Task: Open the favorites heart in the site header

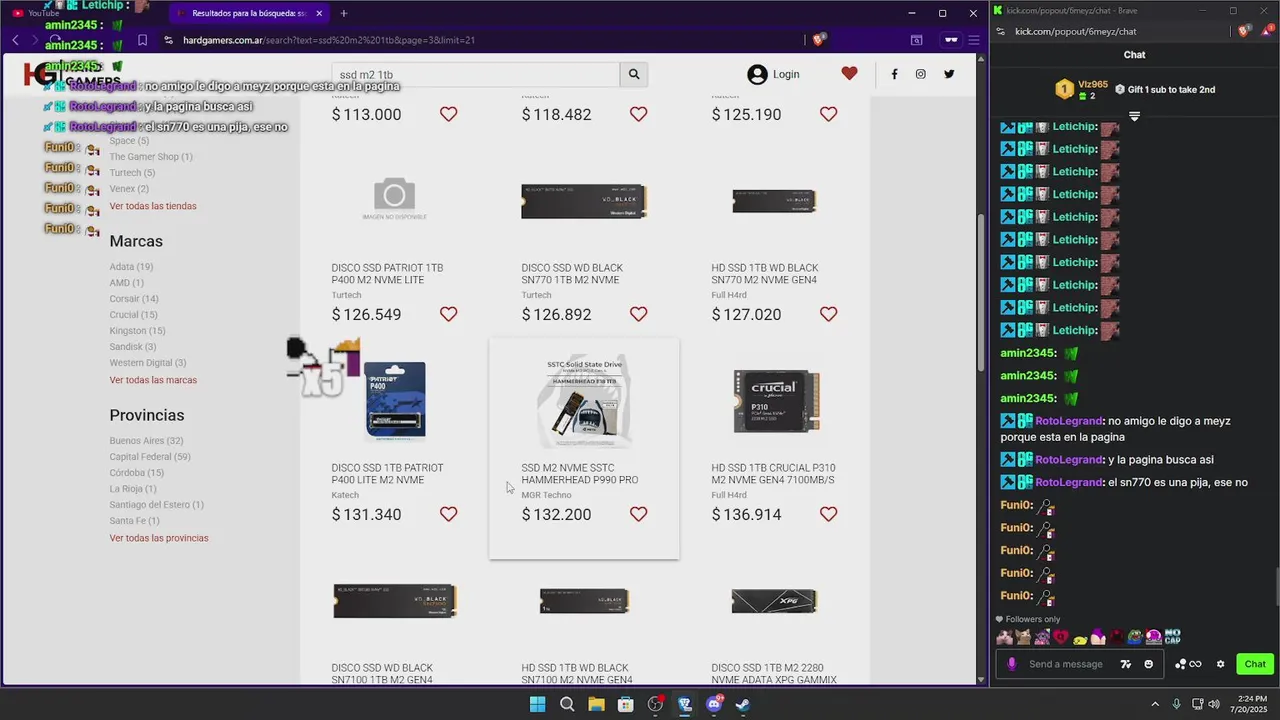Action: point(849,74)
